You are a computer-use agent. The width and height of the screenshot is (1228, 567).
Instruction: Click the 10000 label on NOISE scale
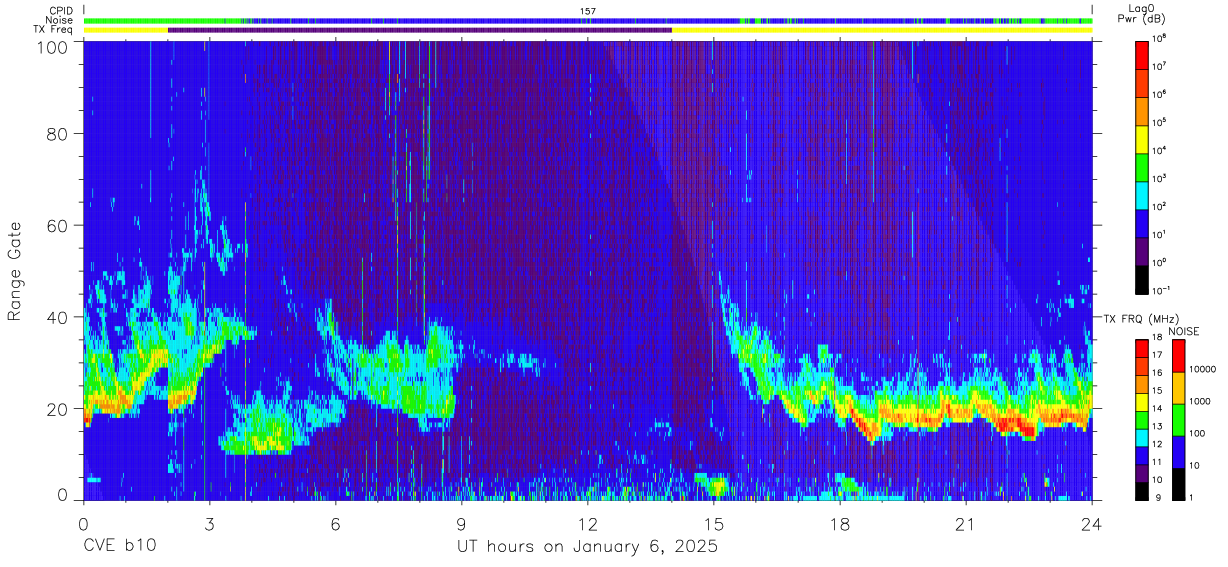pyautogui.click(x=1203, y=369)
